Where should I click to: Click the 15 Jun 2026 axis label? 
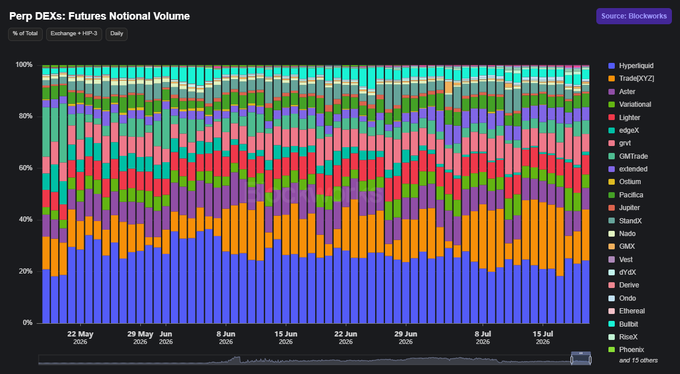286,338
